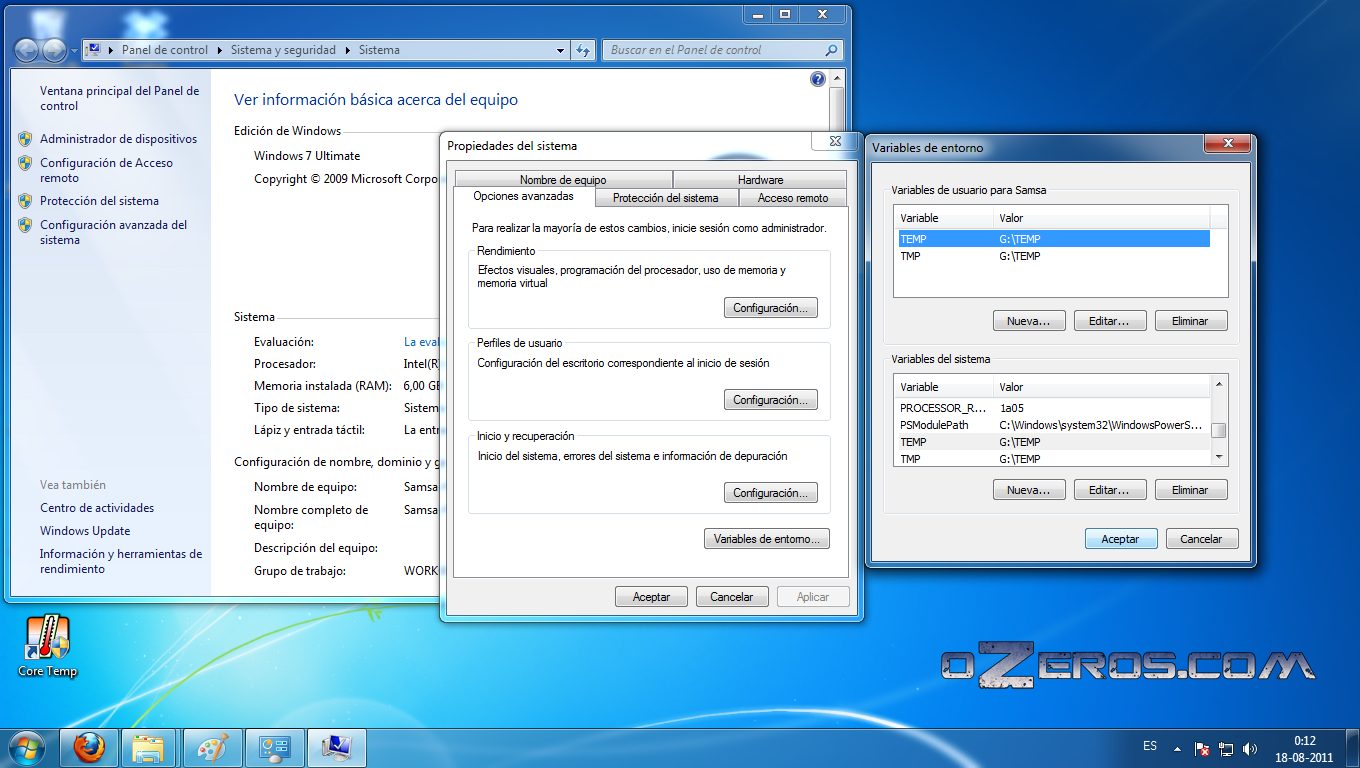
Task: Switch to the Hardware tab
Action: click(760, 180)
